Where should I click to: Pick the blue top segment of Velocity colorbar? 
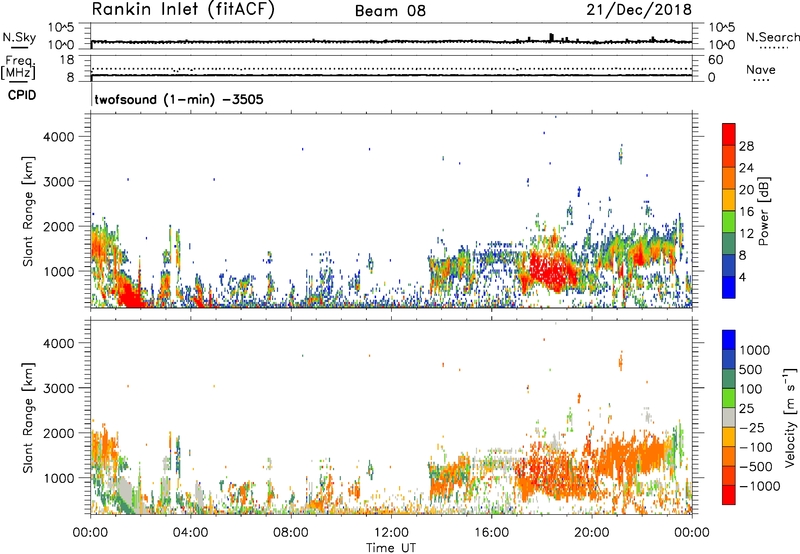tap(729, 340)
